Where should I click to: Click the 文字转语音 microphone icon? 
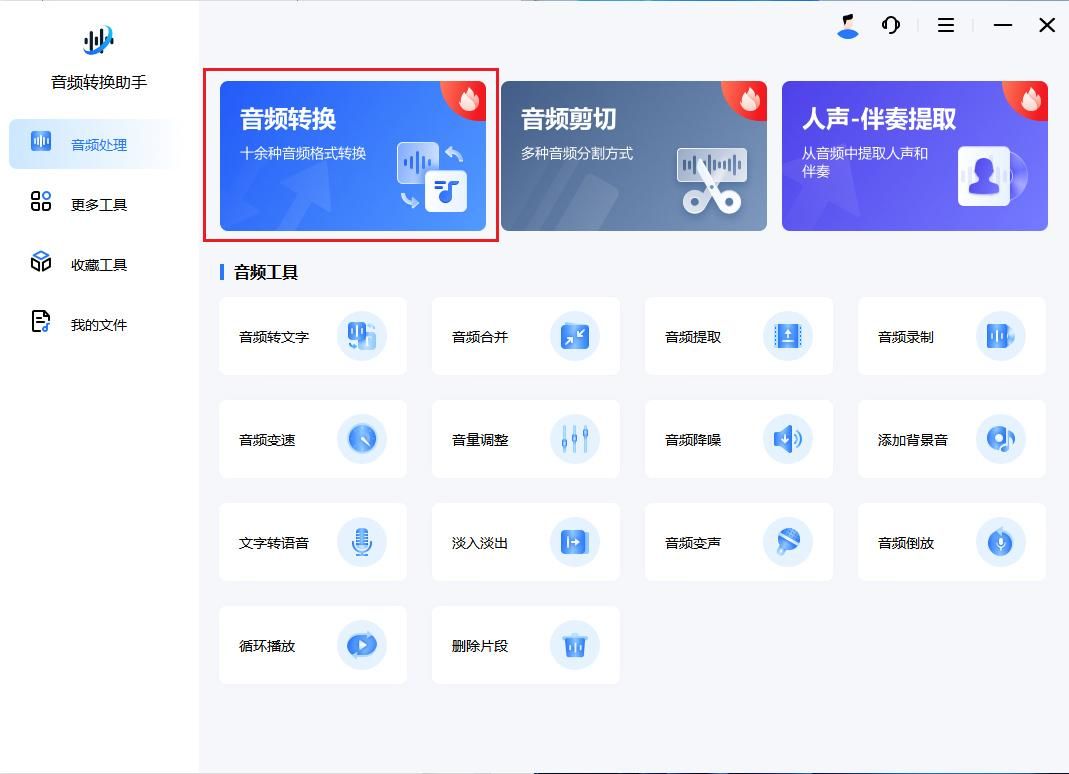[x=362, y=541]
